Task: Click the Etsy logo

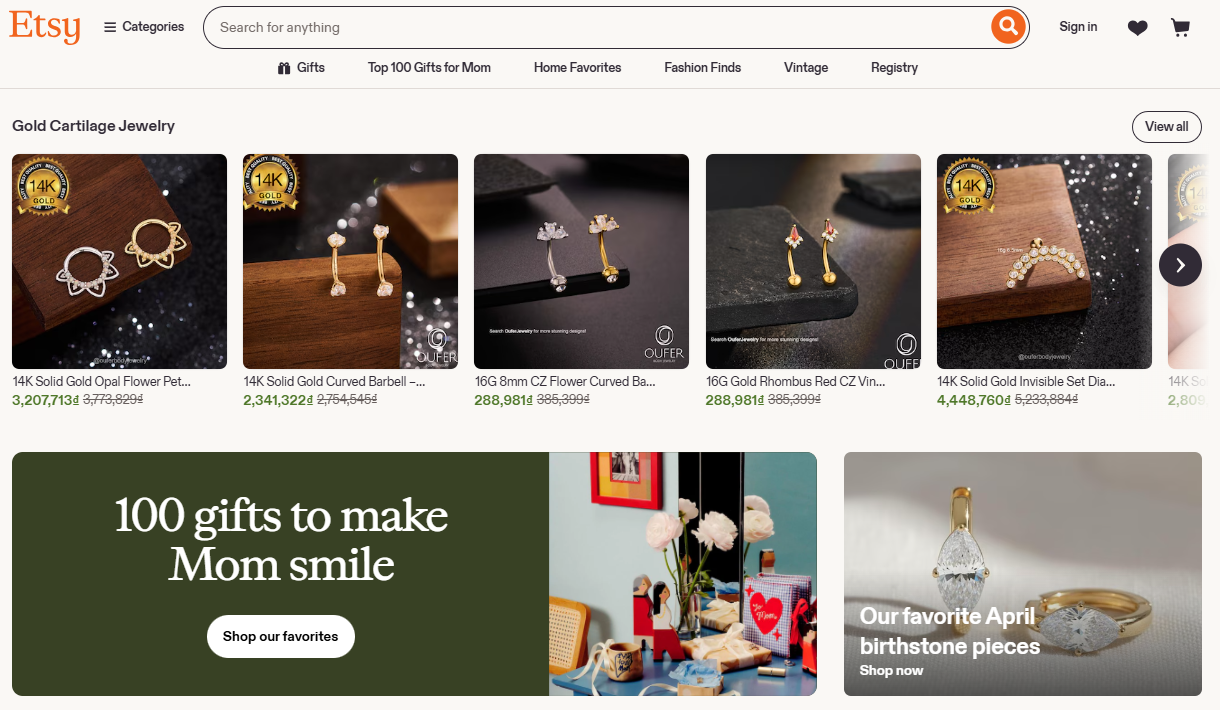Action: pos(45,27)
